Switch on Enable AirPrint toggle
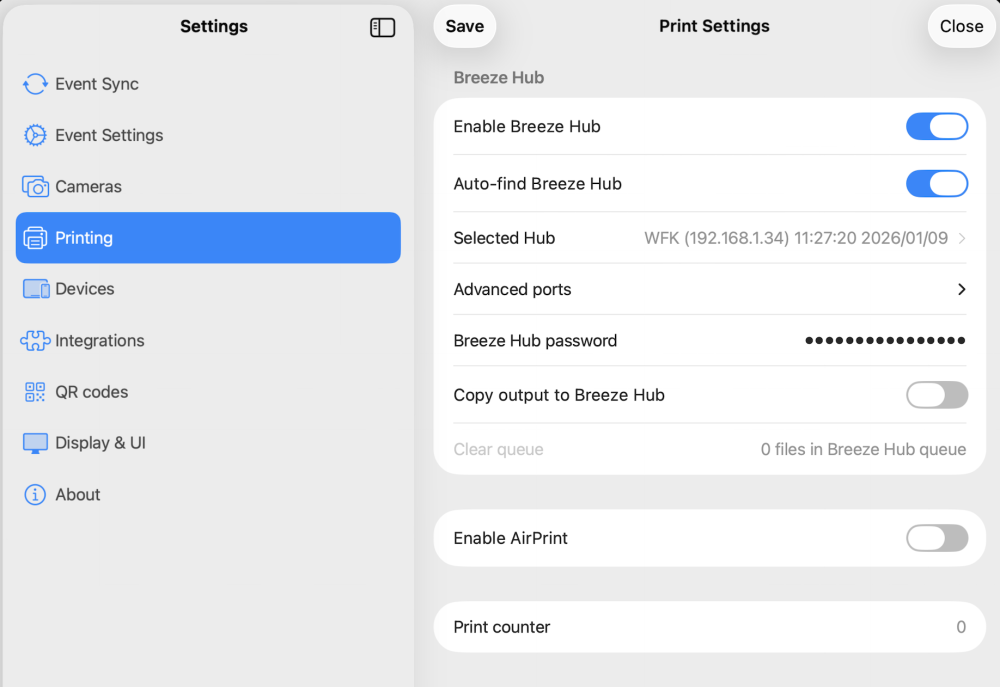Image resolution: width=1000 pixels, height=687 pixels. [936, 538]
